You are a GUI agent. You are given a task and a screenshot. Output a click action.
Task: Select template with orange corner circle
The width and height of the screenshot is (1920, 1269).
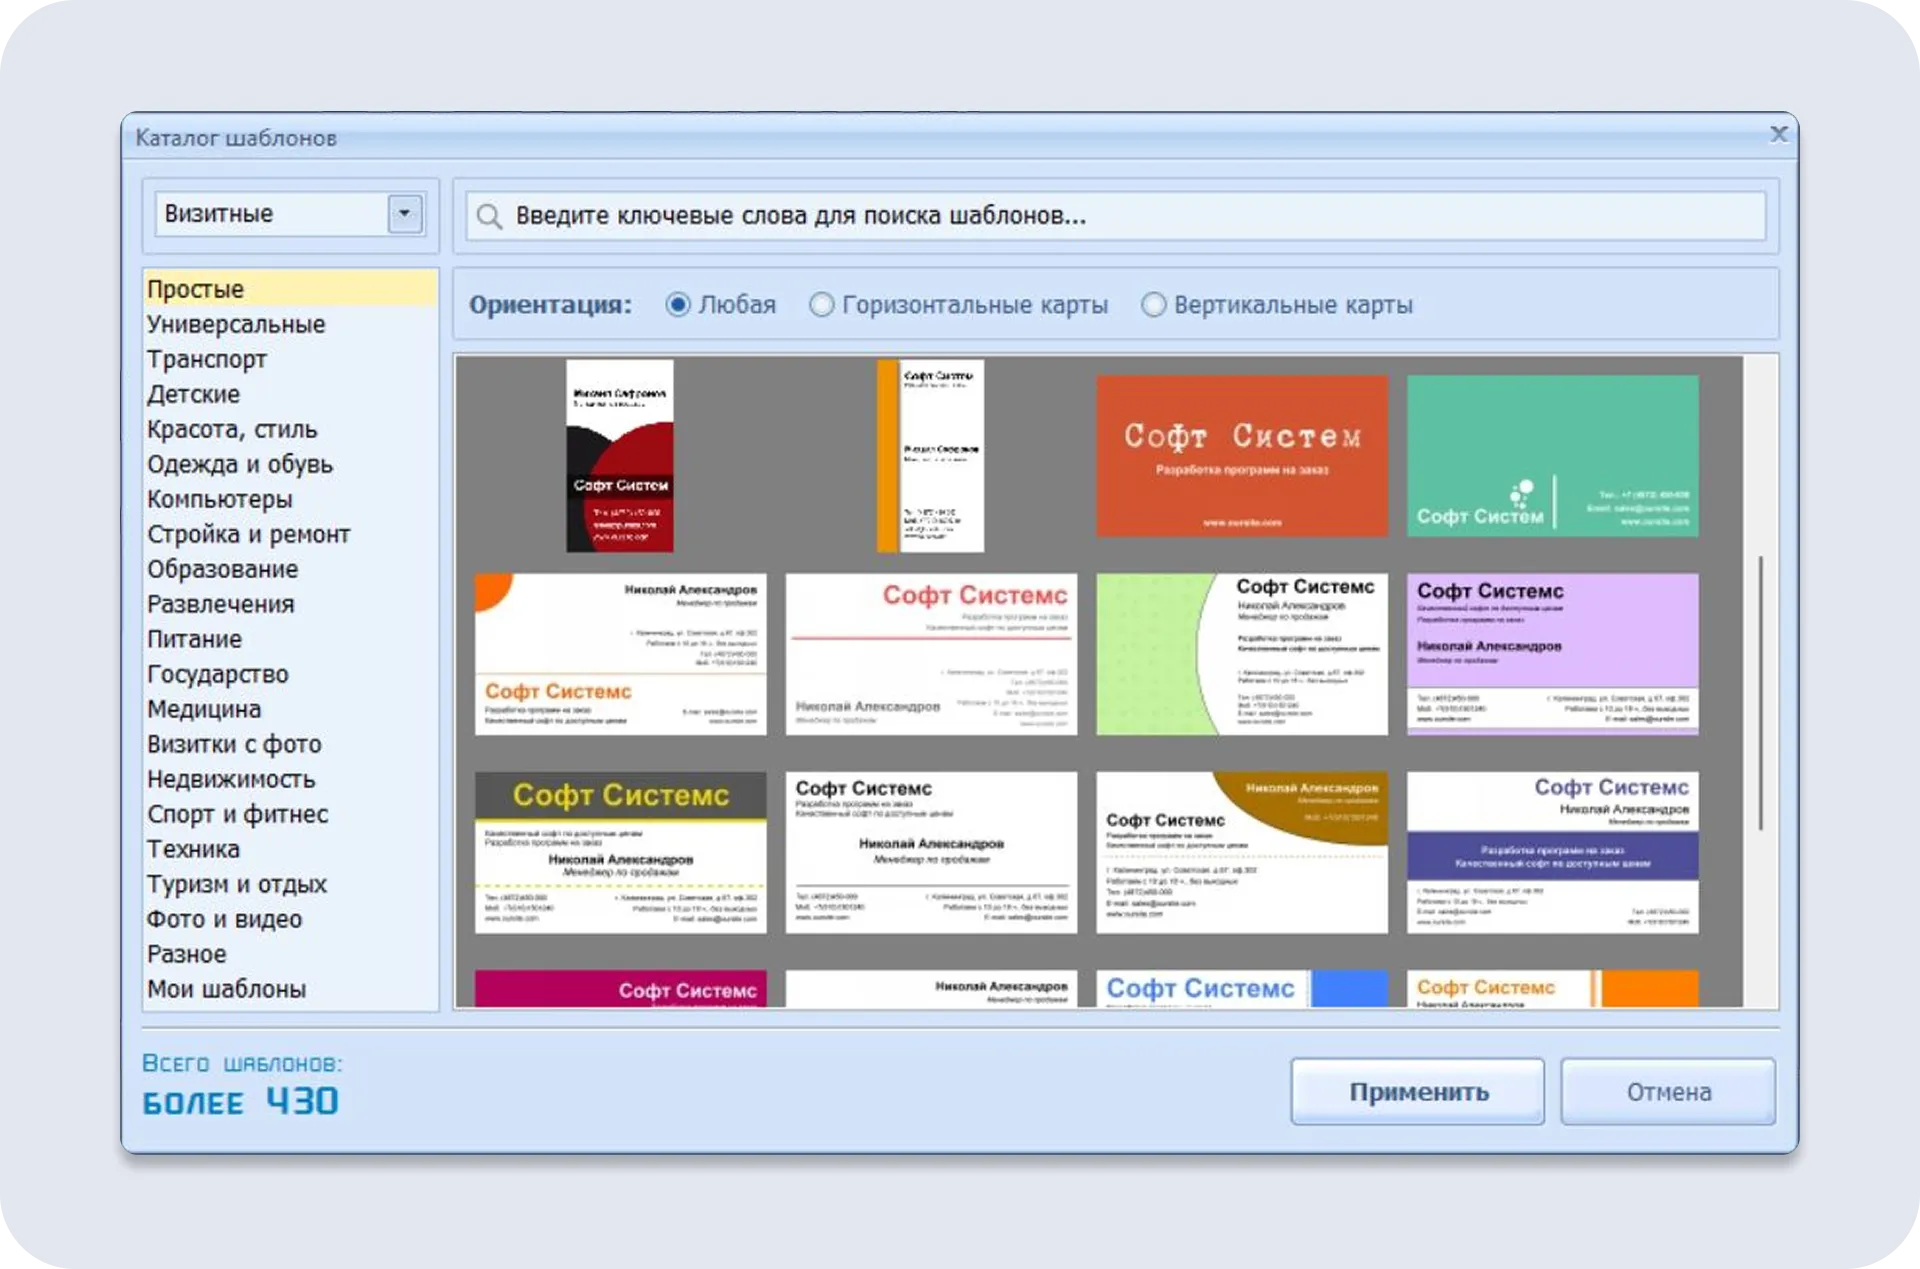tap(620, 654)
